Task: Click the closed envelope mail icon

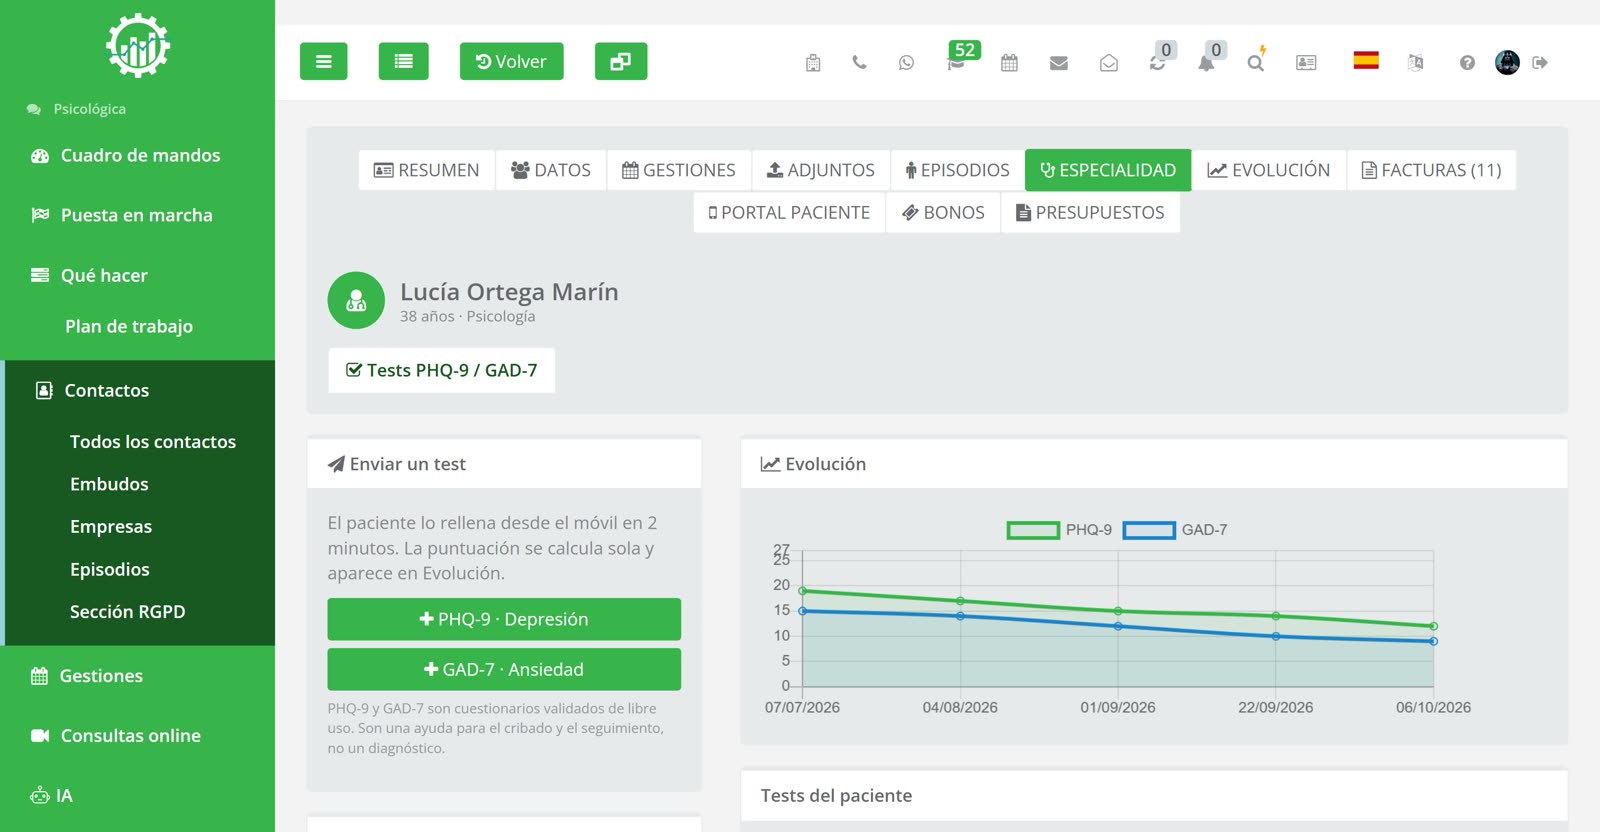Action: (1059, 63)
